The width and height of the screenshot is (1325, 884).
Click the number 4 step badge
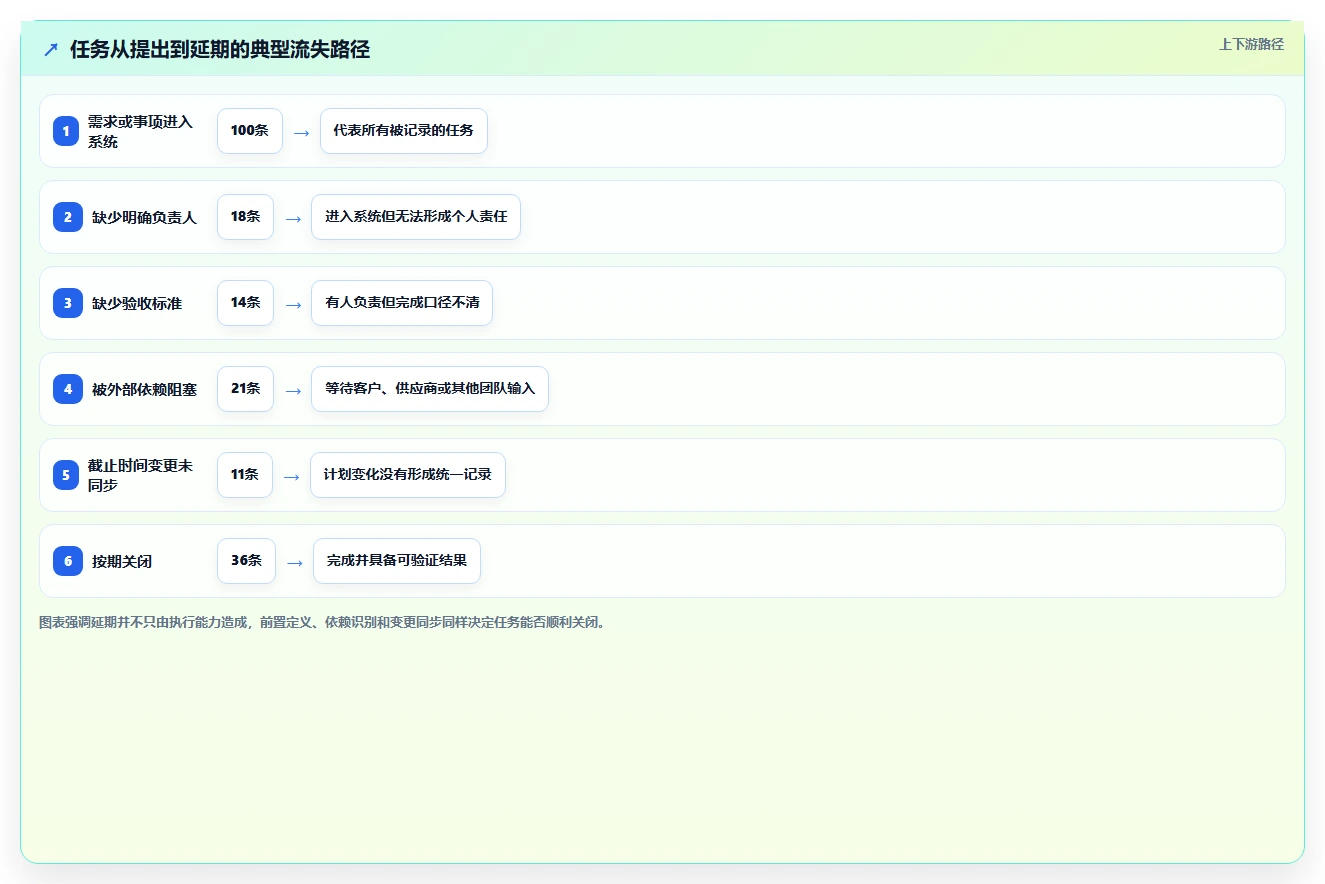tap(68, 389)
